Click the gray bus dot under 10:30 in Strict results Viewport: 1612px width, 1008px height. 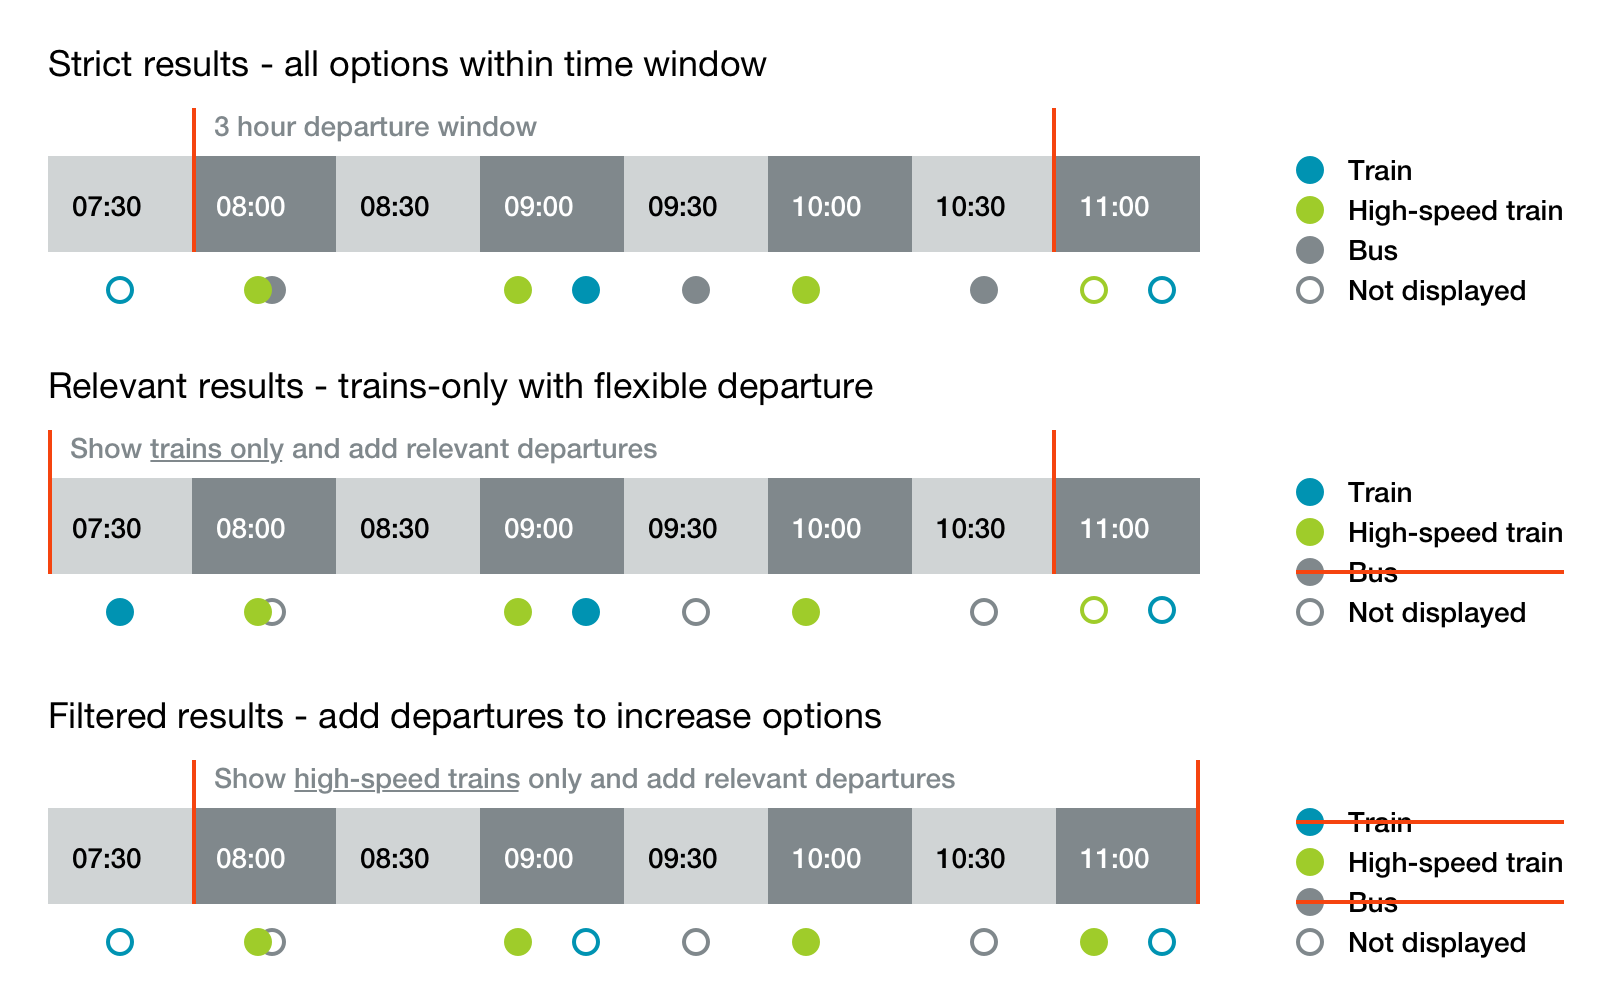click(x=984, y=290)
